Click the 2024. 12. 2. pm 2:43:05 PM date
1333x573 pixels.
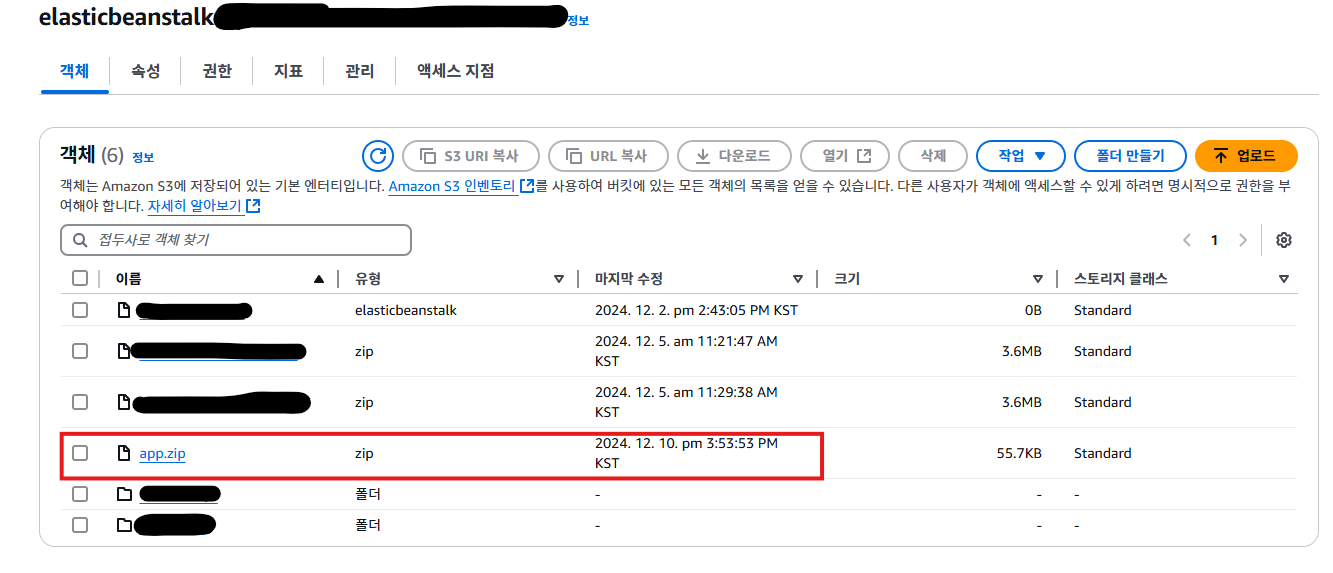tap(696, 310)
